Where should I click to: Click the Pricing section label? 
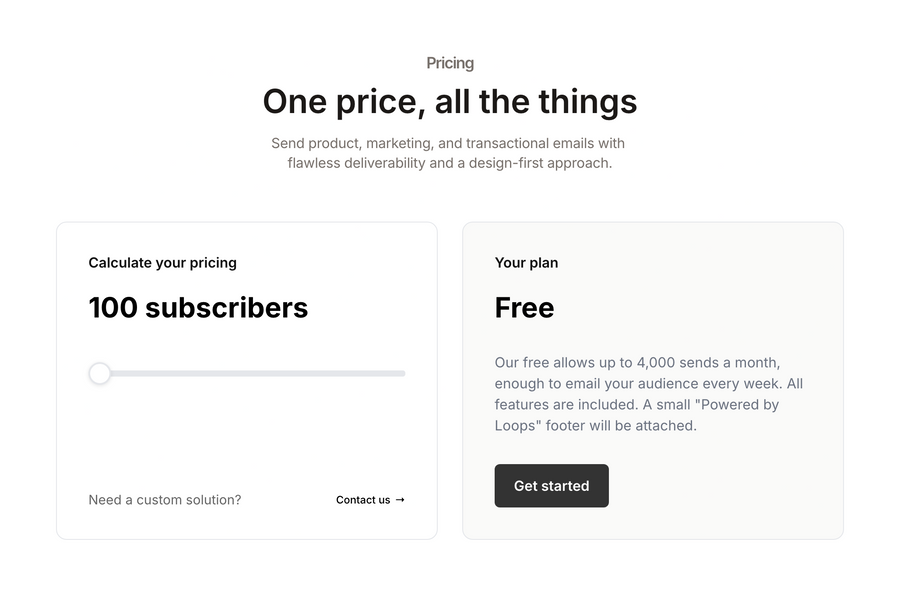pos(449,62)
